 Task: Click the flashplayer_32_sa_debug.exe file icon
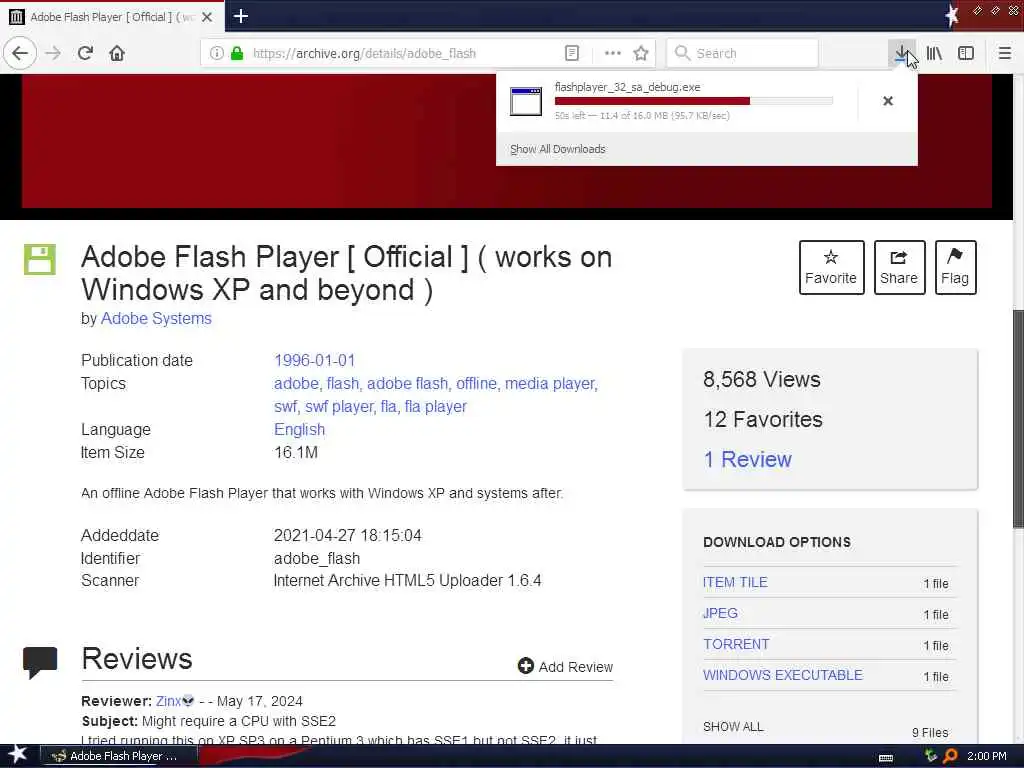coord(526,101)
